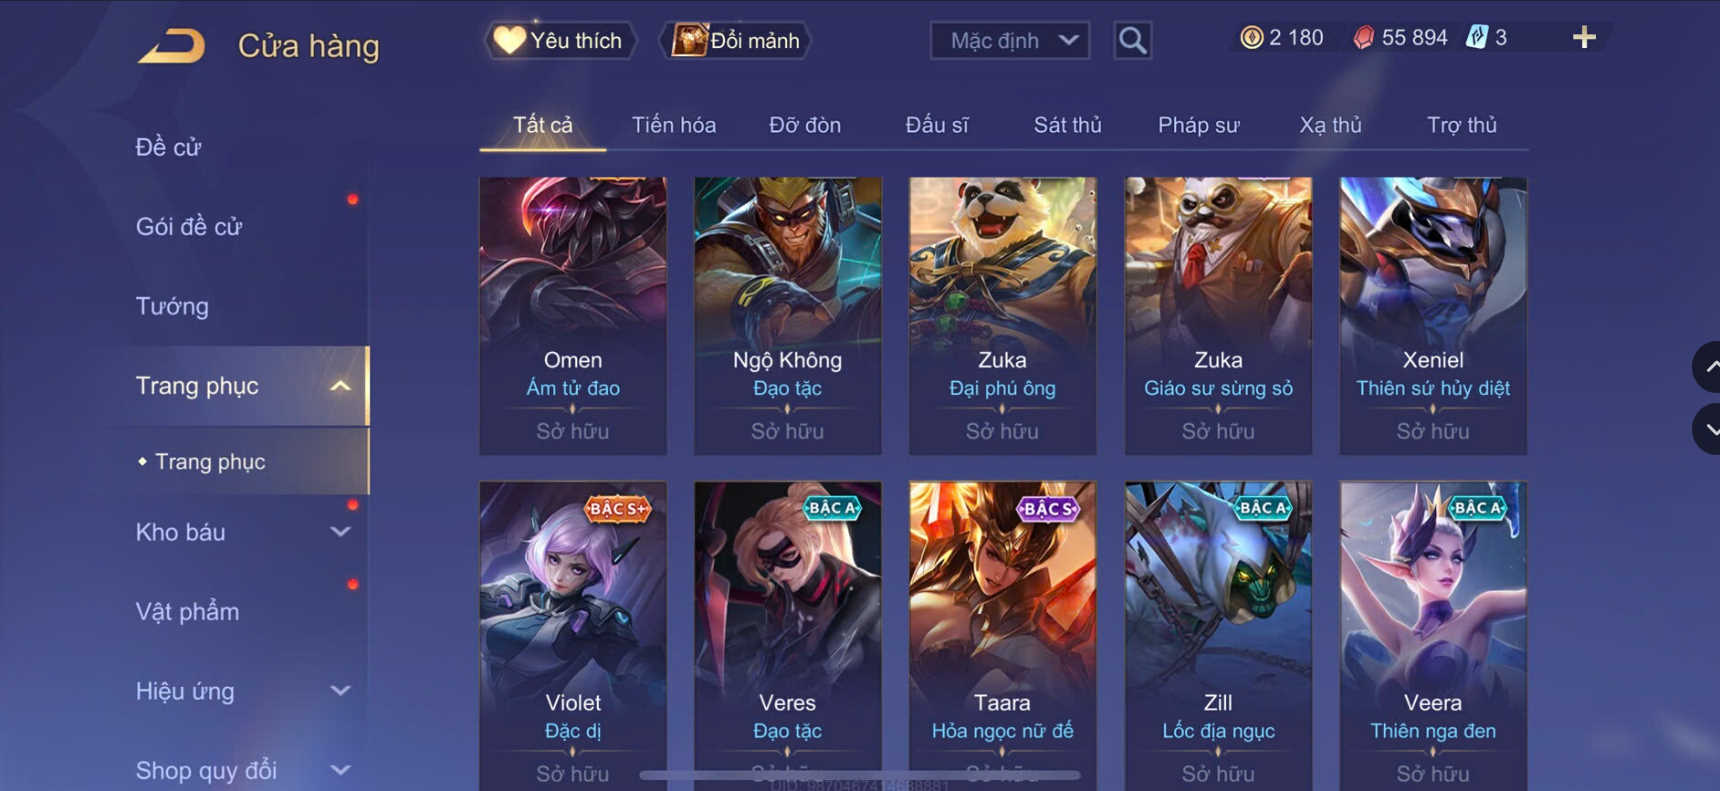Open the search magnifier icon
The image size is (1720, 791).
[1132, 40]
